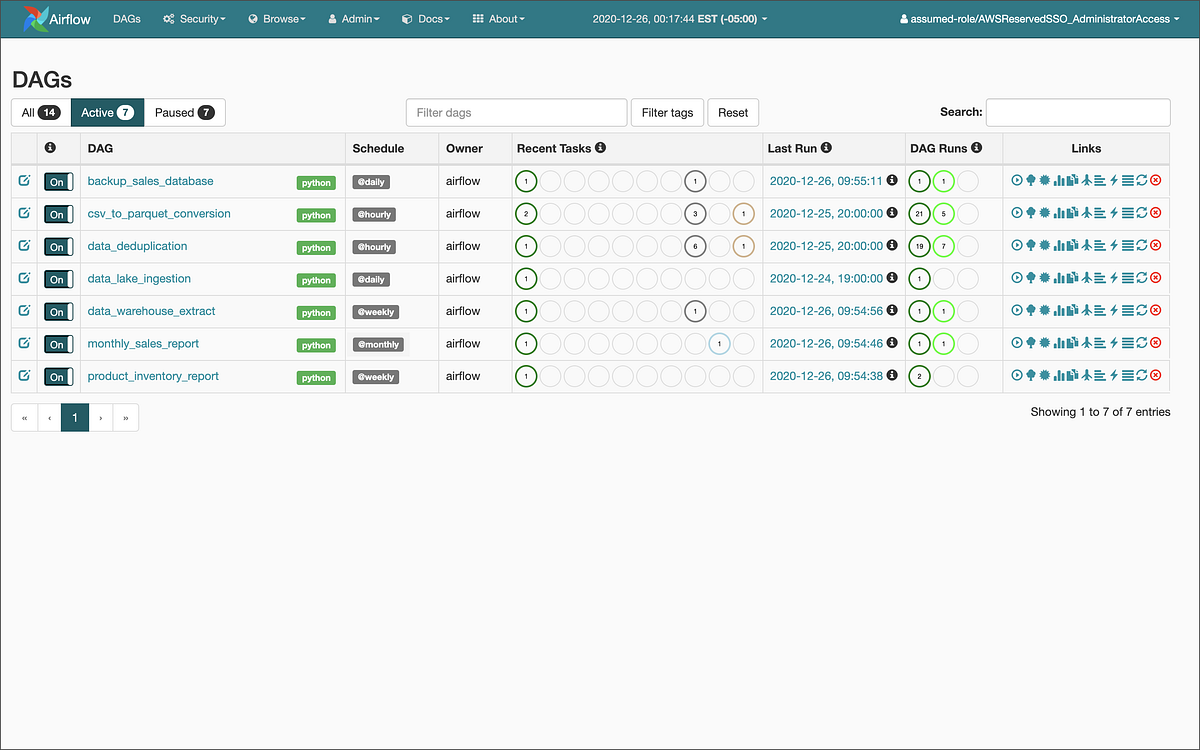
Task: Open the Gantt view for monthly_sales_report
Action: [x=1099, y=343]
